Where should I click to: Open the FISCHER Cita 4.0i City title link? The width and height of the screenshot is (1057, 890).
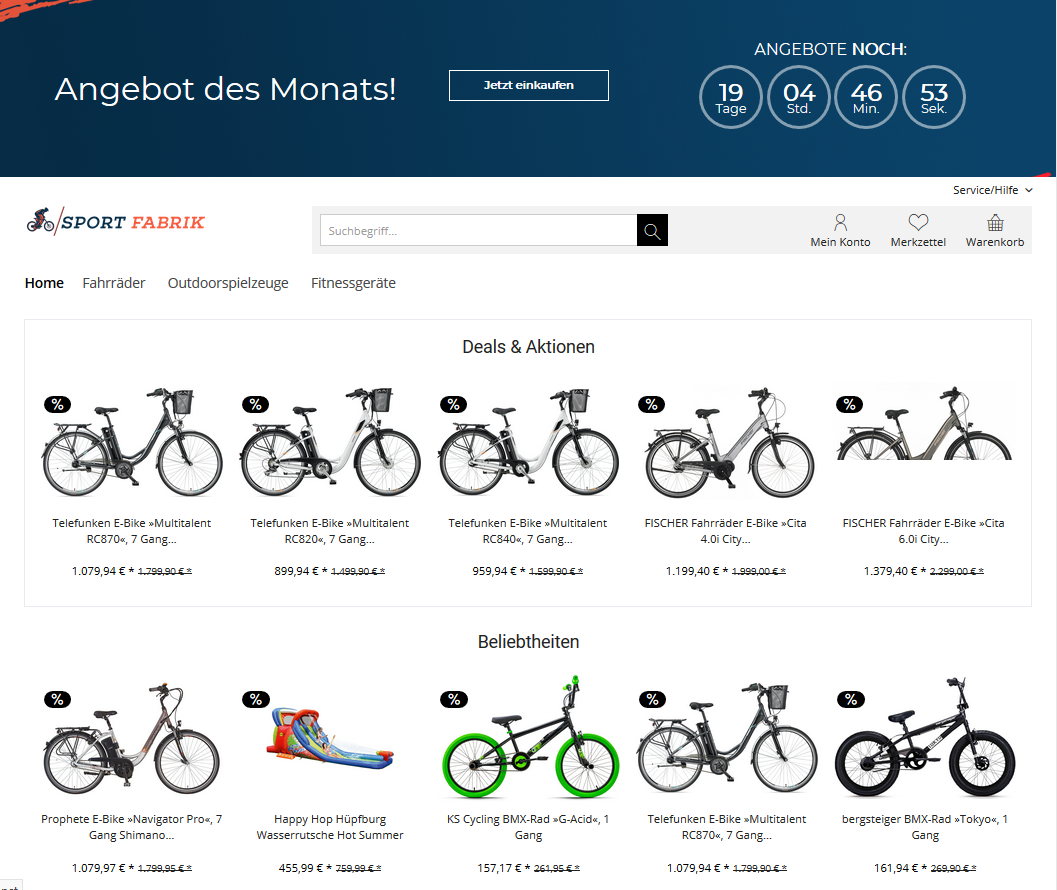[x=725, y=531]
